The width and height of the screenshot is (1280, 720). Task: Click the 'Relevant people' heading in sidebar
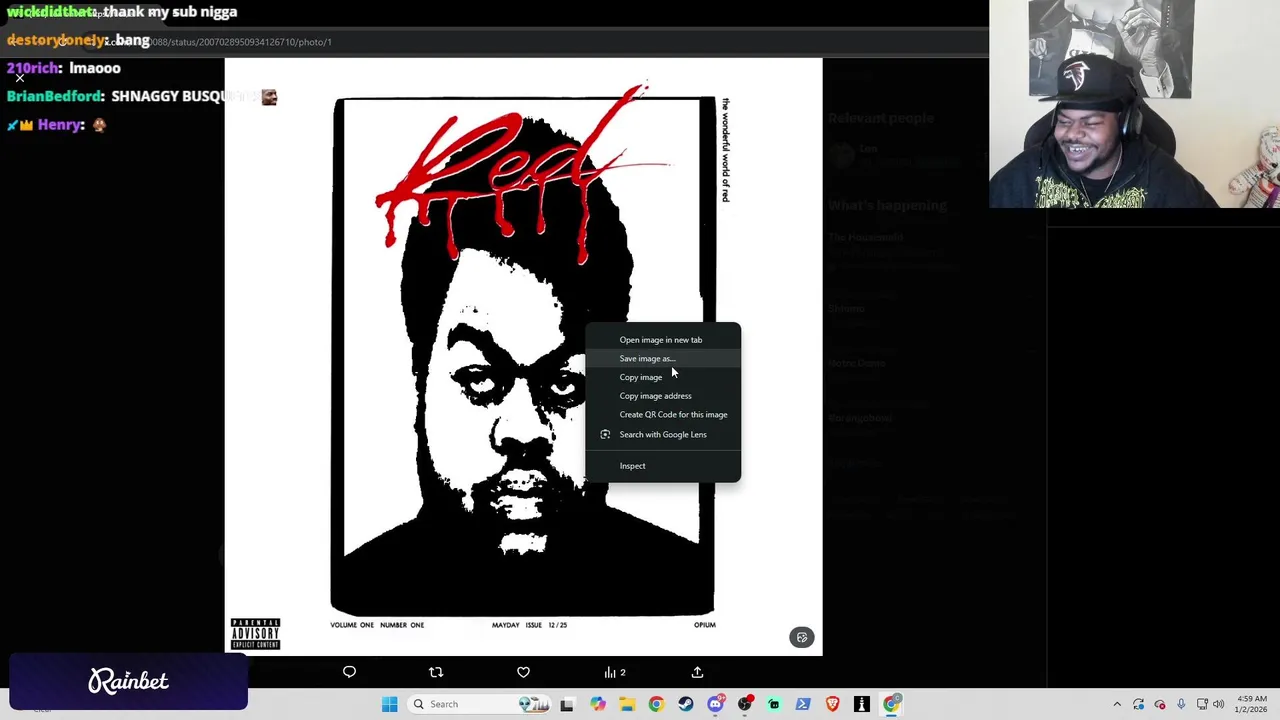pos(881,118)
